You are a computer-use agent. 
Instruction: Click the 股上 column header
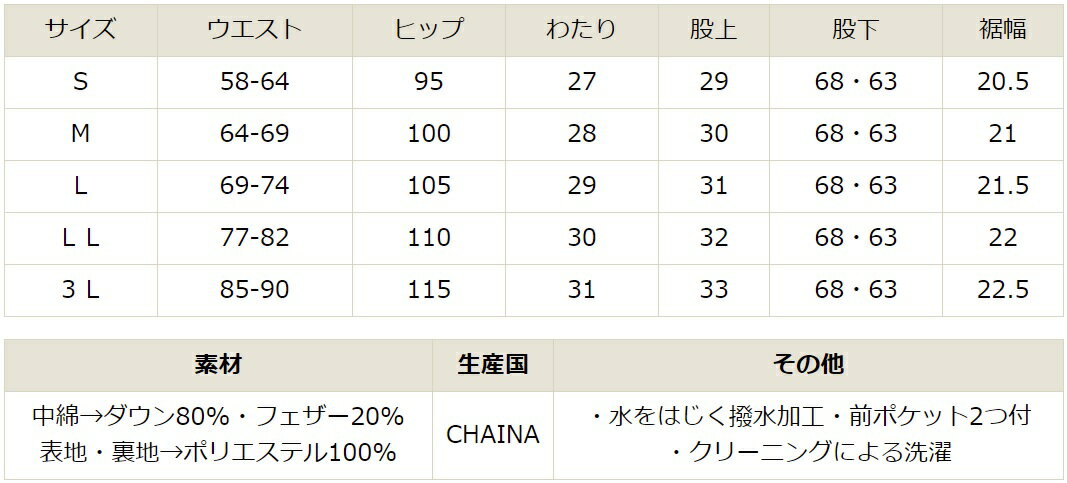tap(713, 30)
